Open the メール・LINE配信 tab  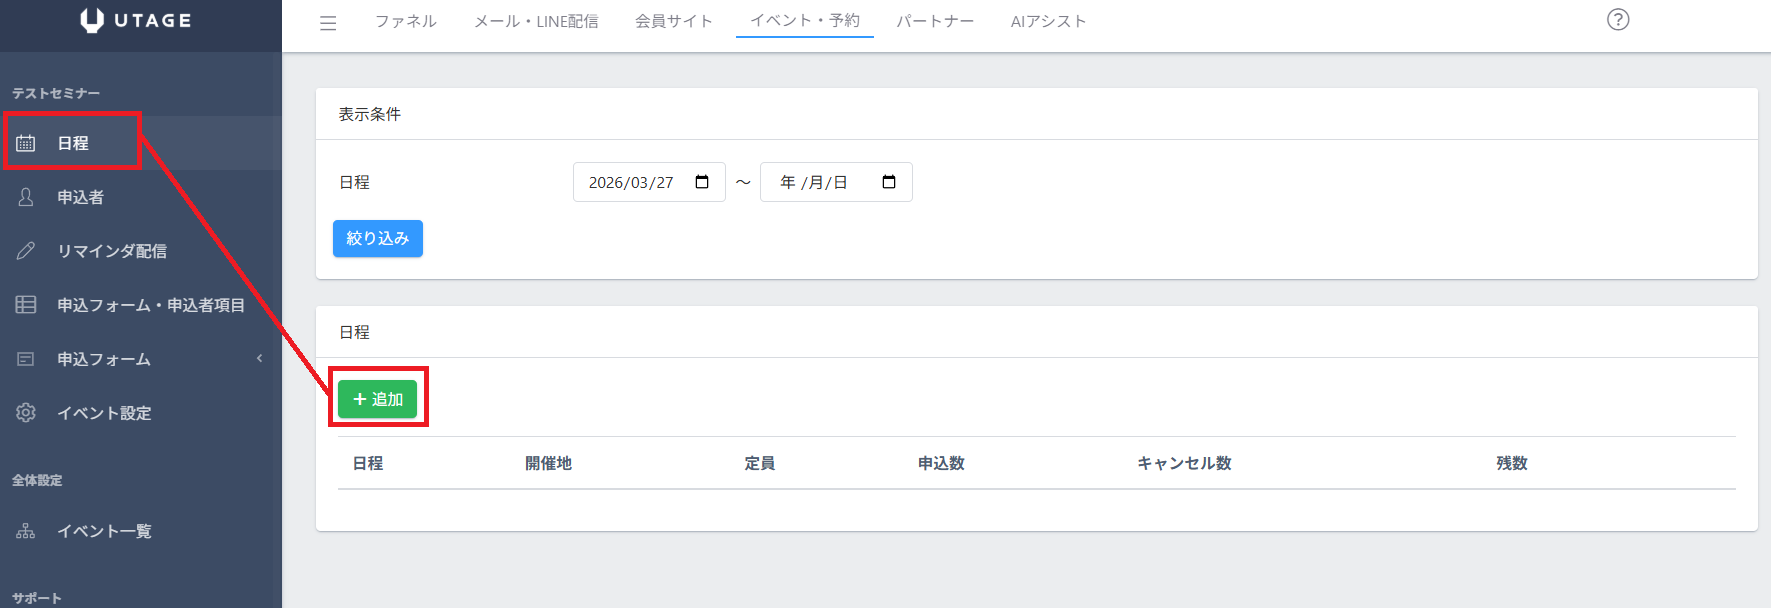click(536, 21)
